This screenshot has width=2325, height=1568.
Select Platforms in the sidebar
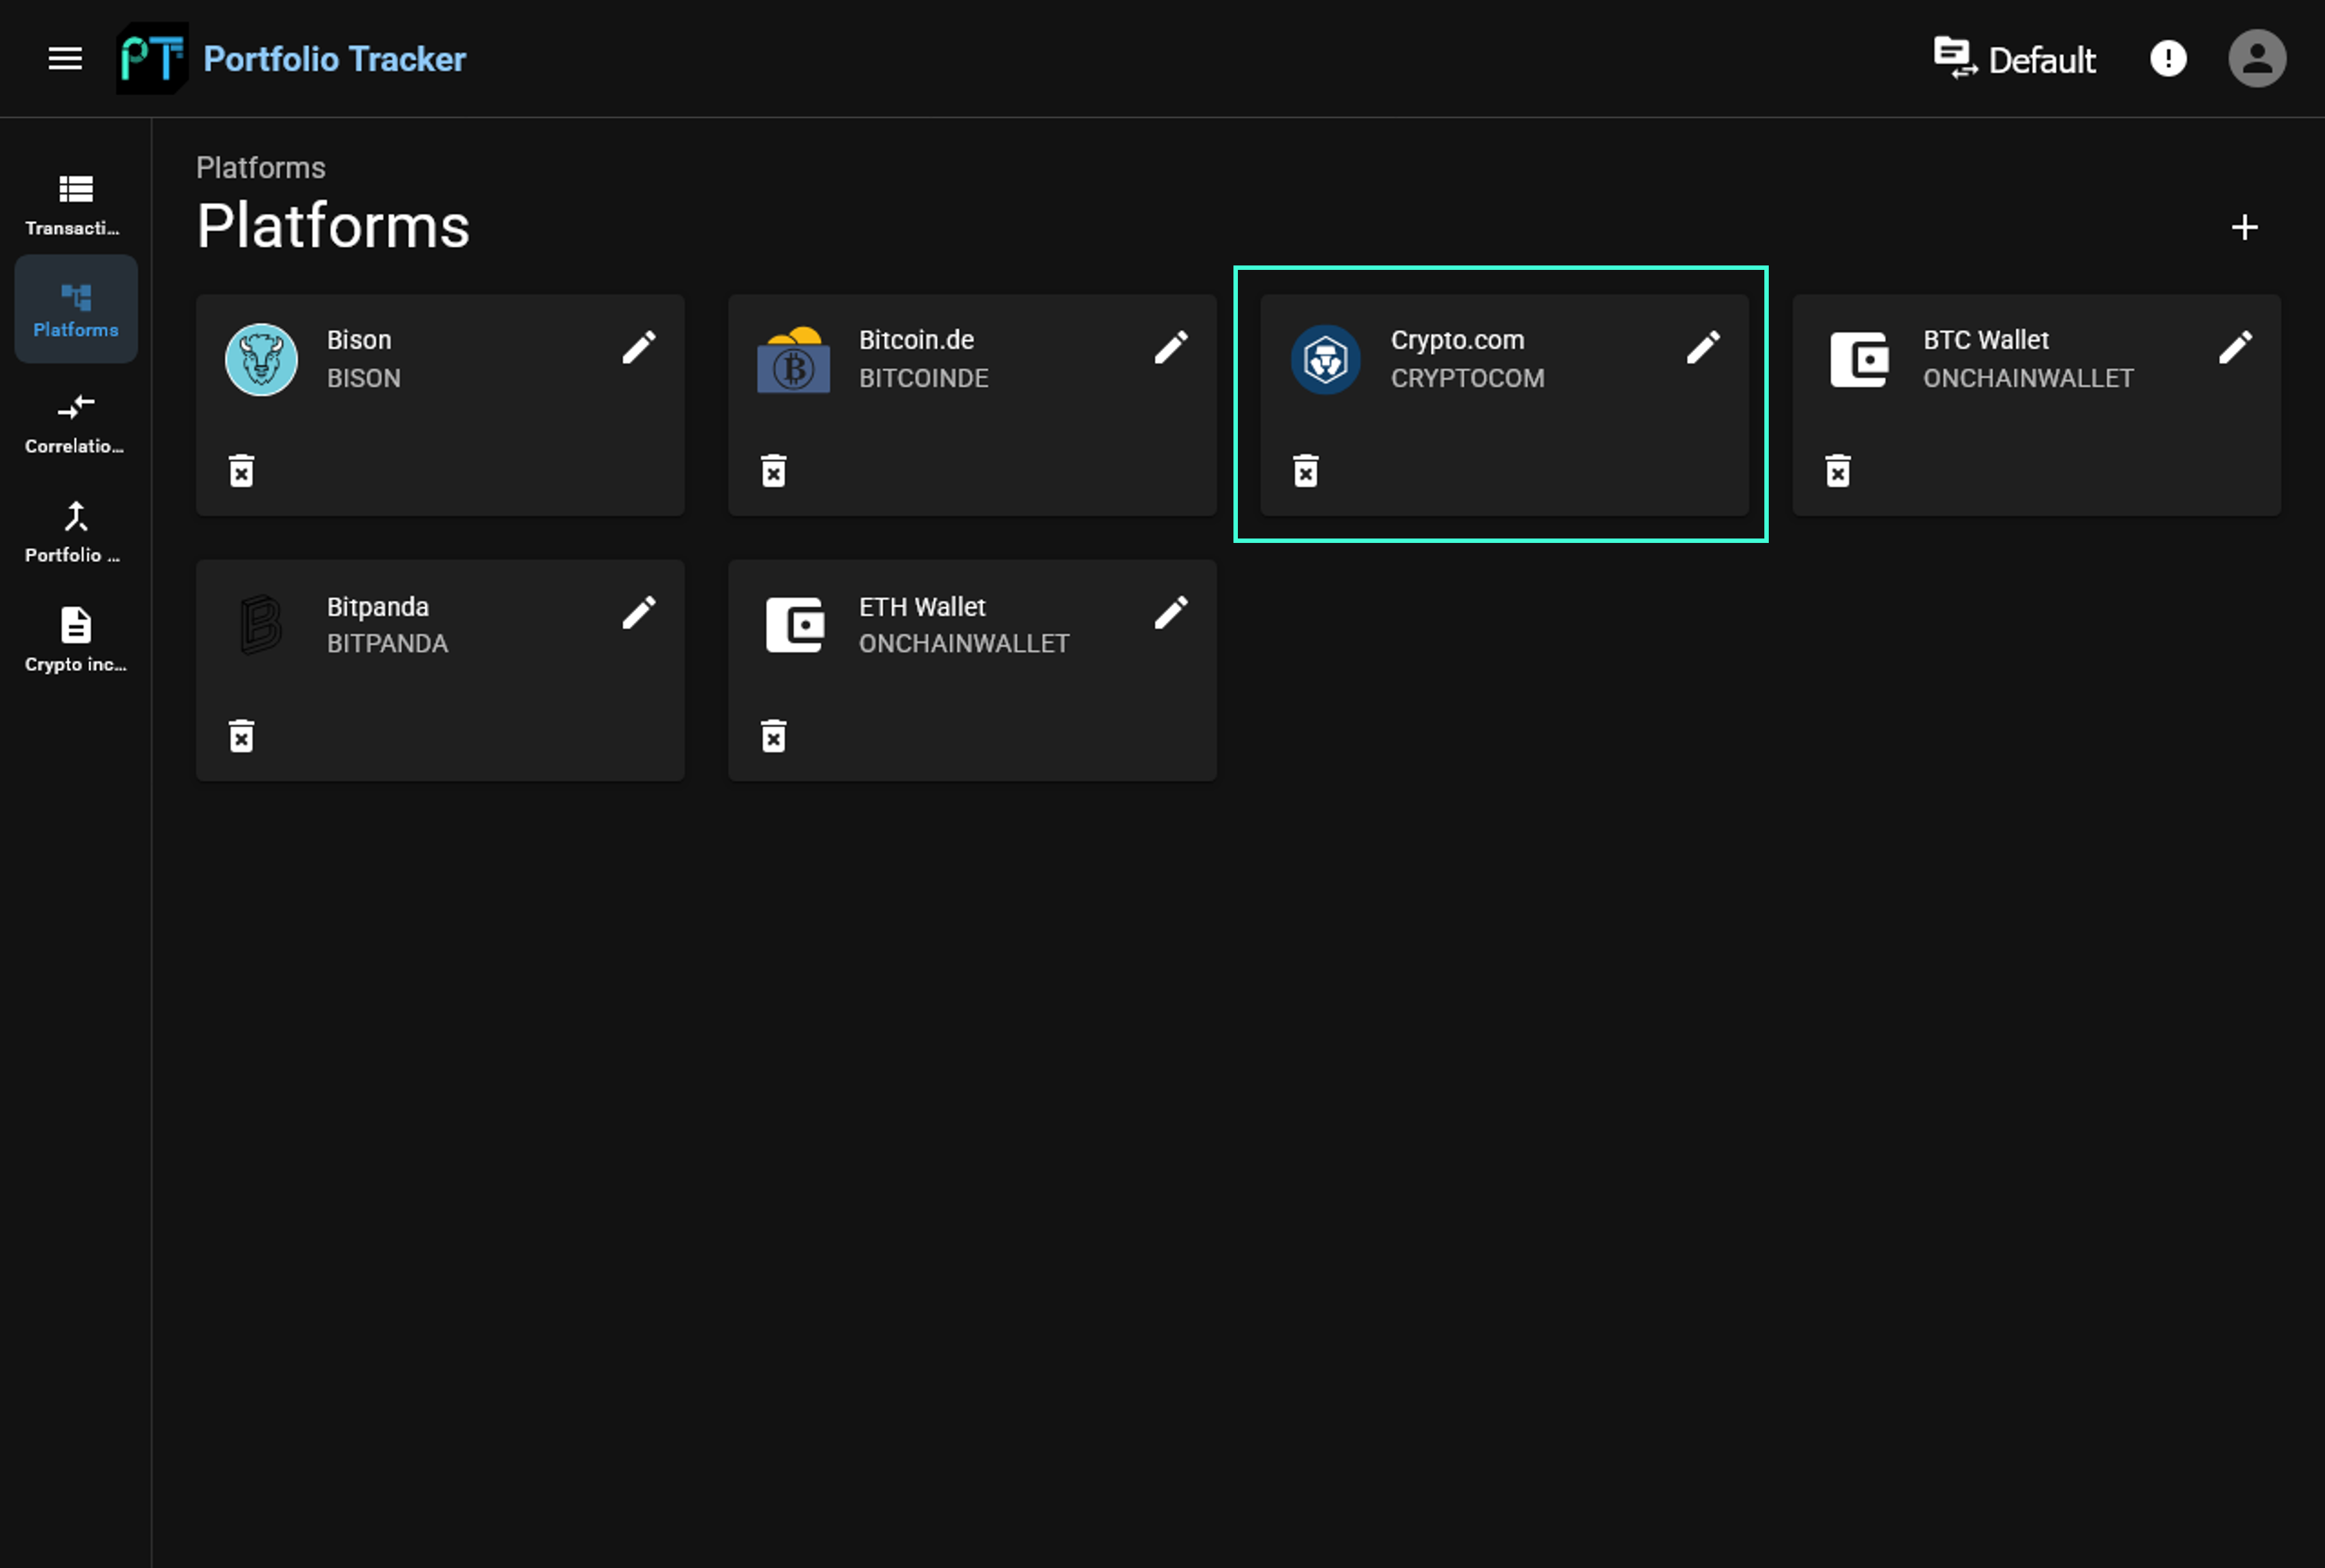point(76,309)
